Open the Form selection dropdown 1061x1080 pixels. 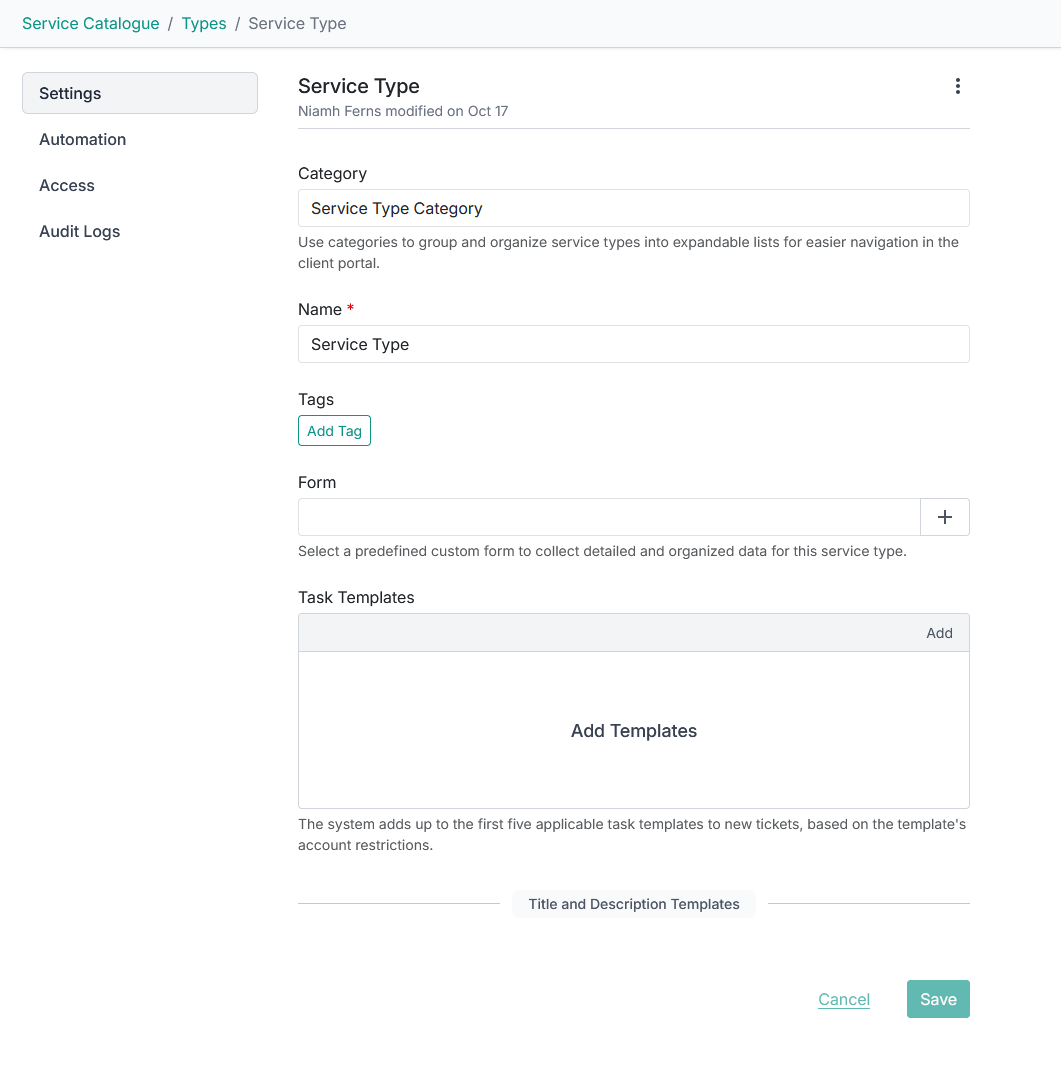(x=608, y=517)
